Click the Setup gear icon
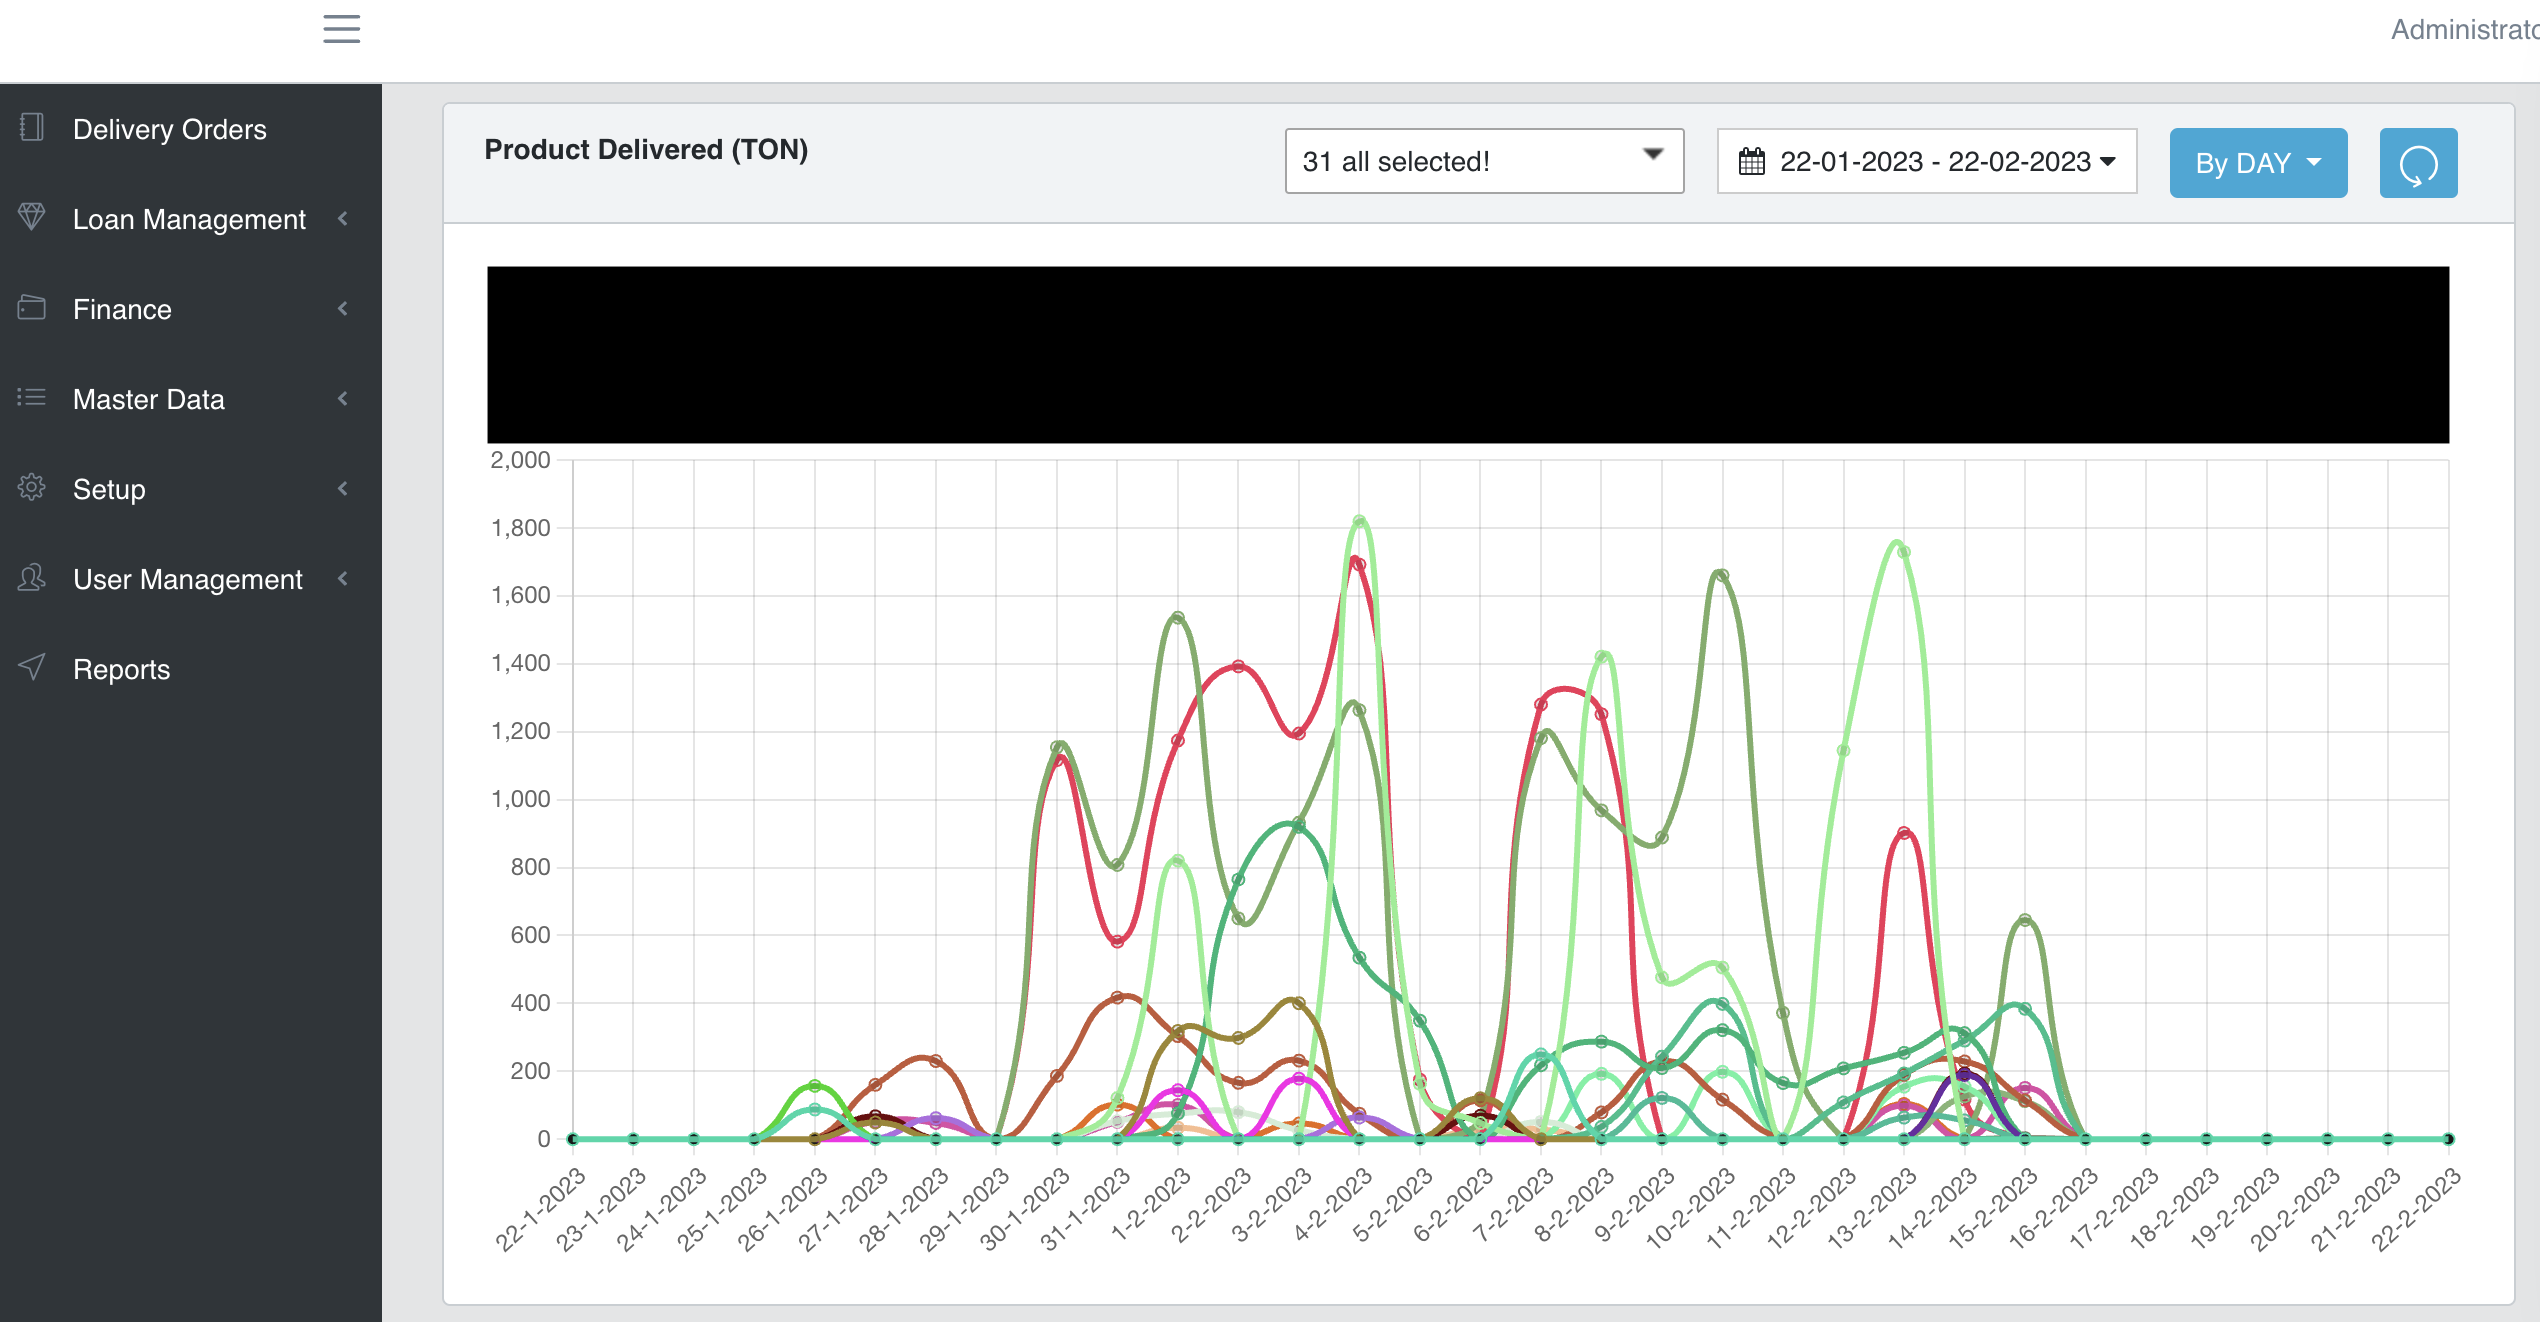Screen dimensions: 2540x1322 click(x=32, y=487)
